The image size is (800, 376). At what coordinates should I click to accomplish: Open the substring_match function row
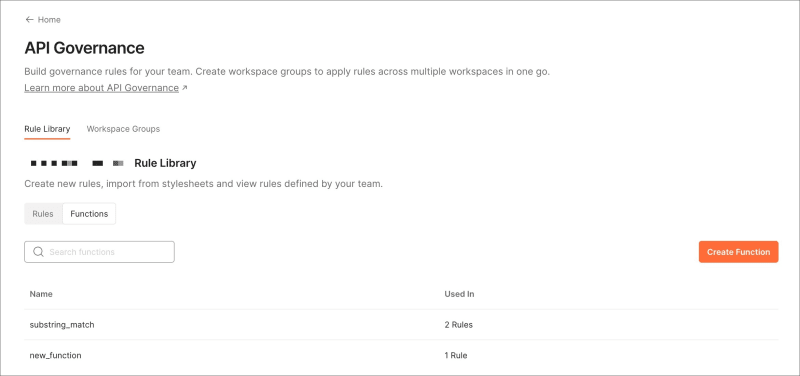pos(401,324)
